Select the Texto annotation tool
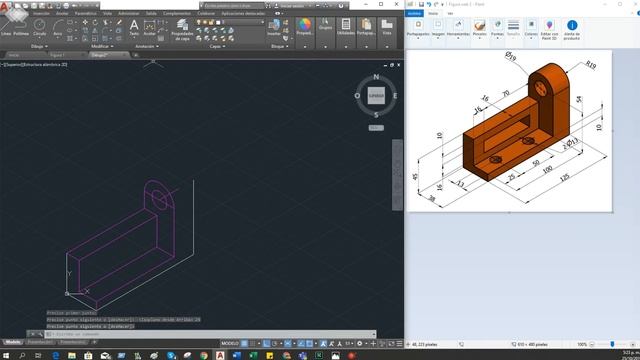This screenshot has height=360, width=640. 134,28
